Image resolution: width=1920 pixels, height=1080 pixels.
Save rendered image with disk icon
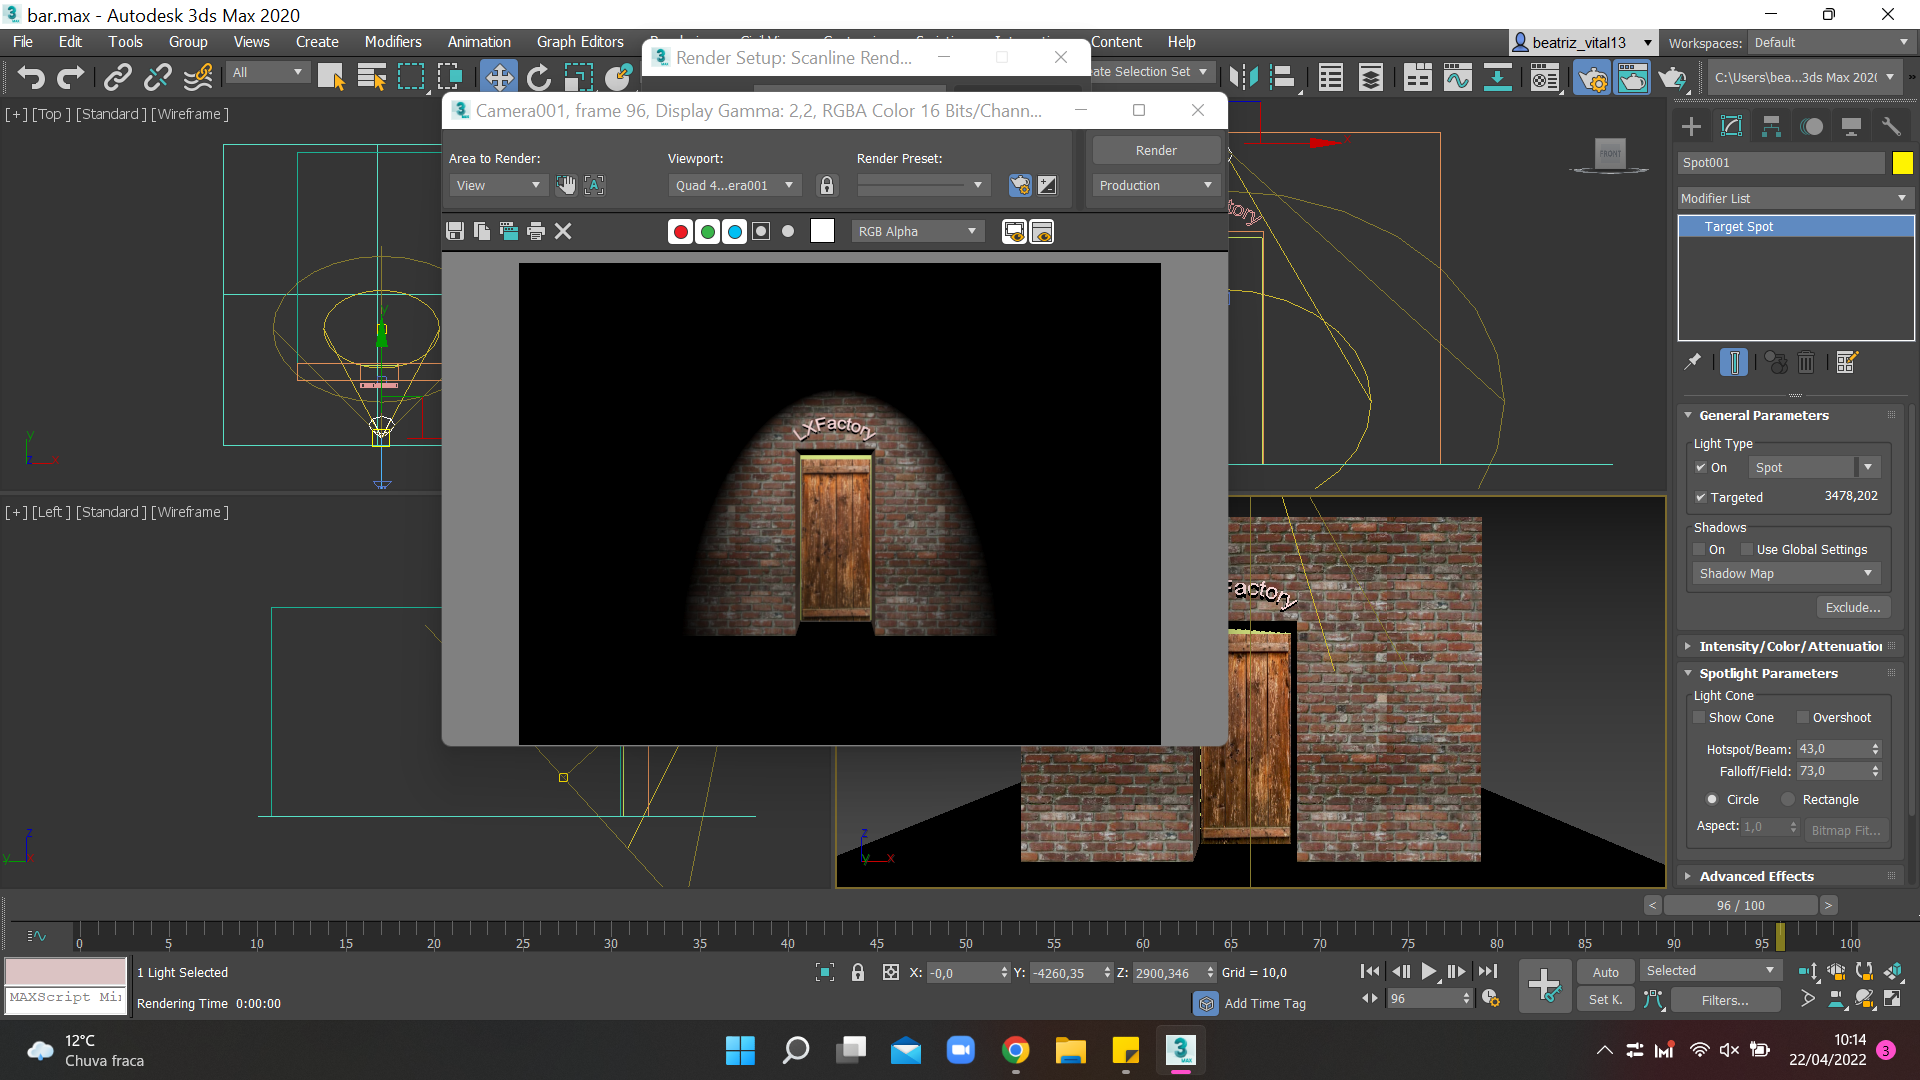455,231
